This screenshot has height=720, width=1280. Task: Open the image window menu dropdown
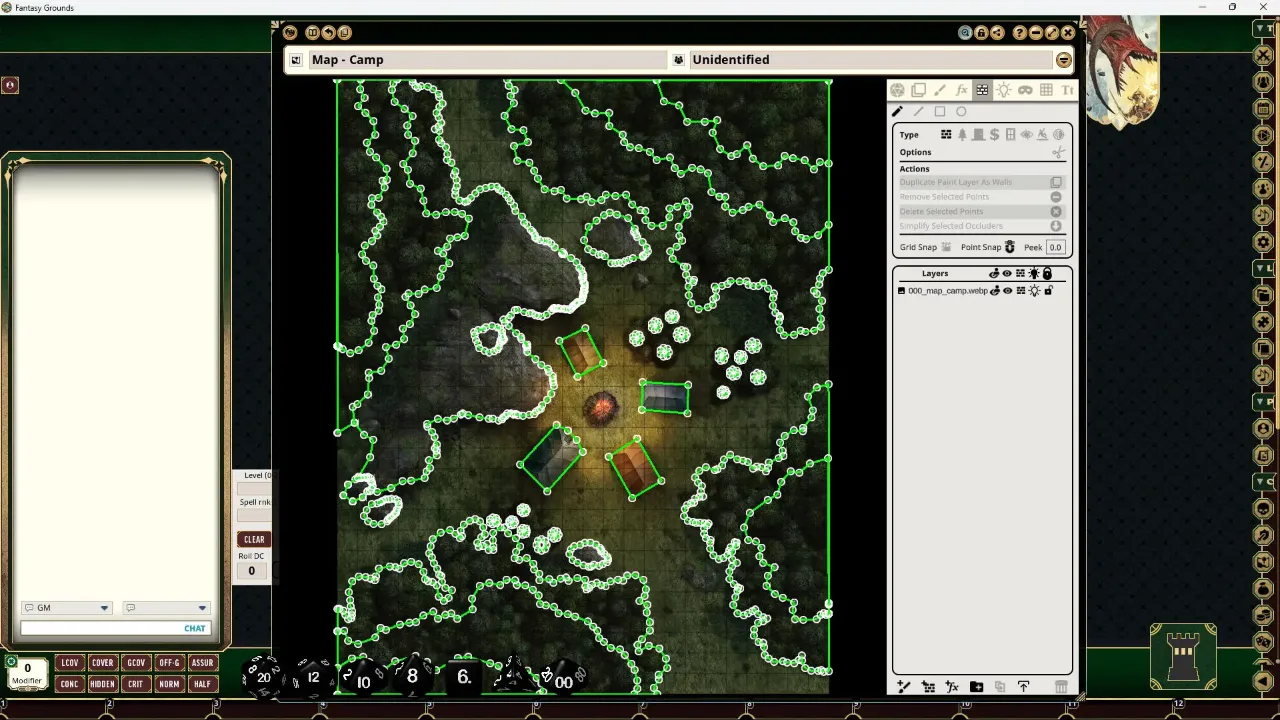click(x=1063, y=60)
